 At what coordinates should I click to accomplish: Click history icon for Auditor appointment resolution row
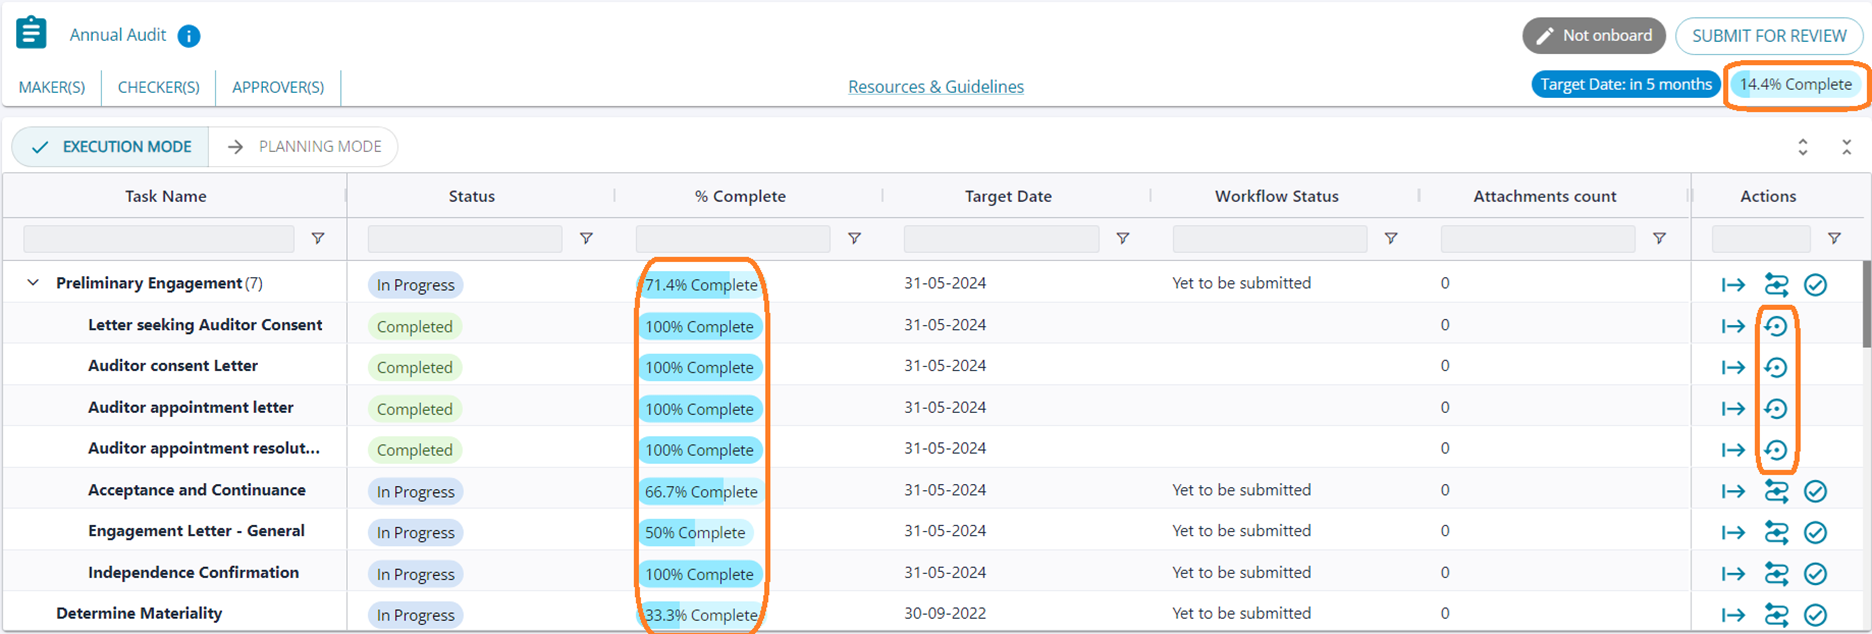point(1776,450)
